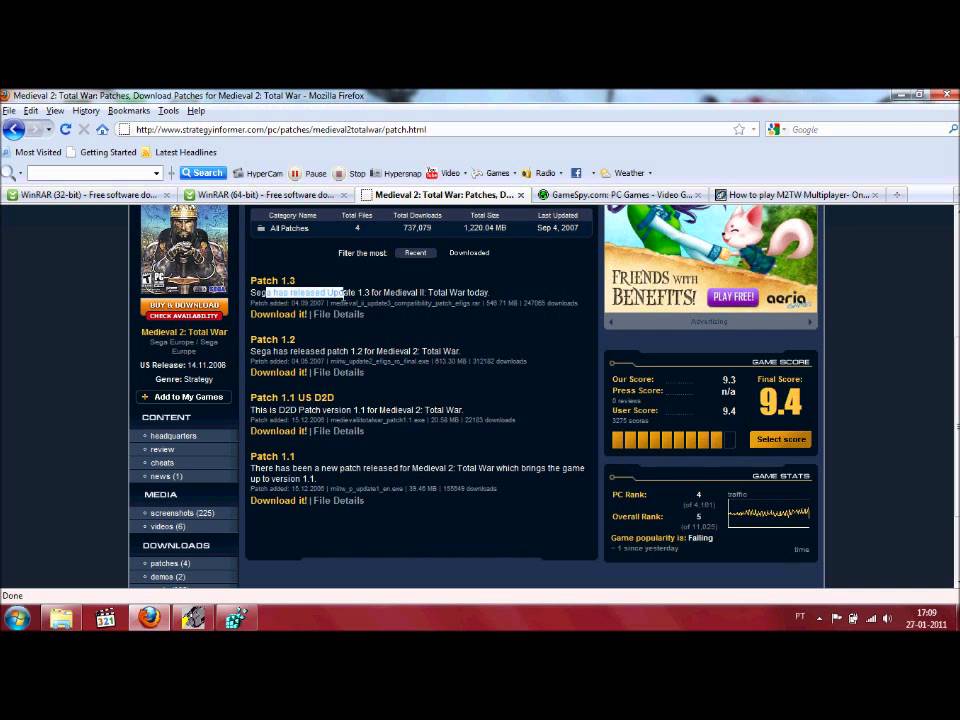Open the Weather toolbar dropdown arrow
The height and width of the screenshot is (720, 960).
click(x=650, y=173)
